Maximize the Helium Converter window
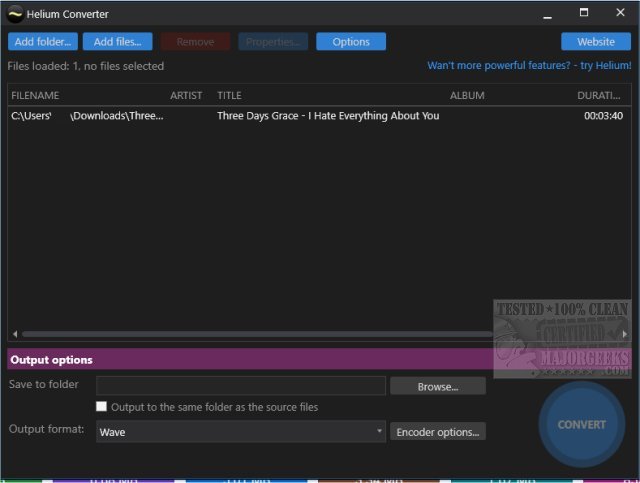 (x=584, y=13)
